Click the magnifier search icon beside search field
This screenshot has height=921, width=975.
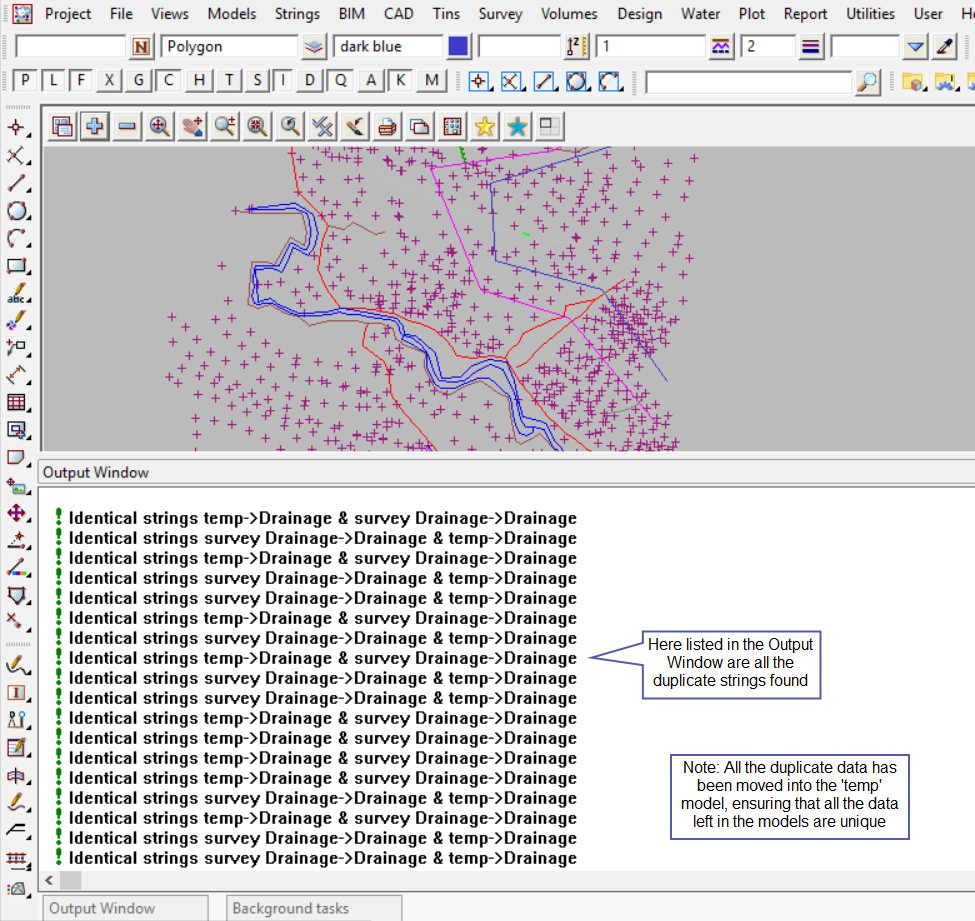[x=868, y=82]
